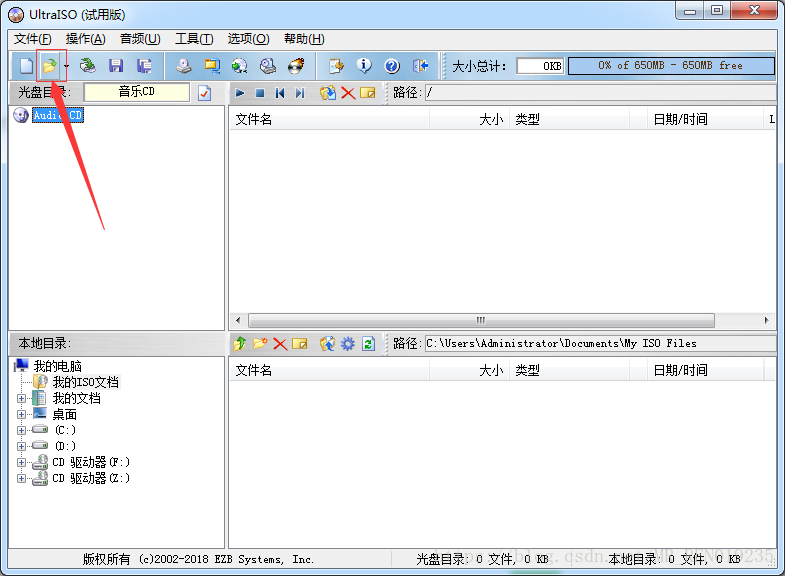Click the New blank document icon
This screenshot has height=576, width=785.
tap(26, 66)
